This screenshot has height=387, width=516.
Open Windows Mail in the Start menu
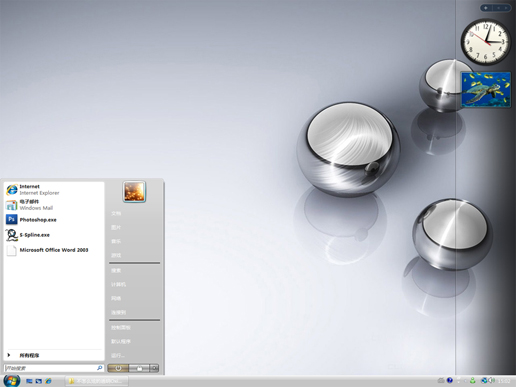(54, 205)
